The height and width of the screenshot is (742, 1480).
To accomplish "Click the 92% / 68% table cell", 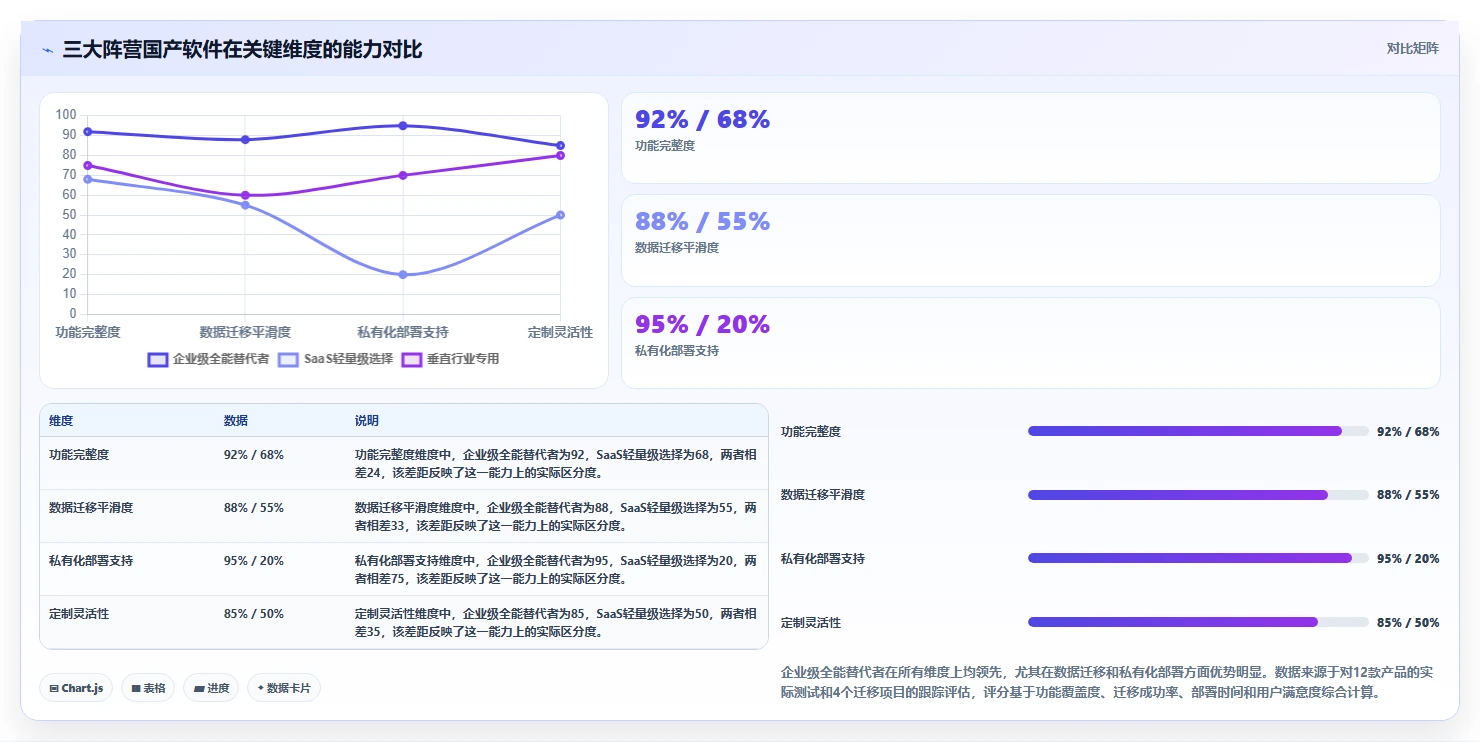I will pyautogui.click(x=254, y=454).
